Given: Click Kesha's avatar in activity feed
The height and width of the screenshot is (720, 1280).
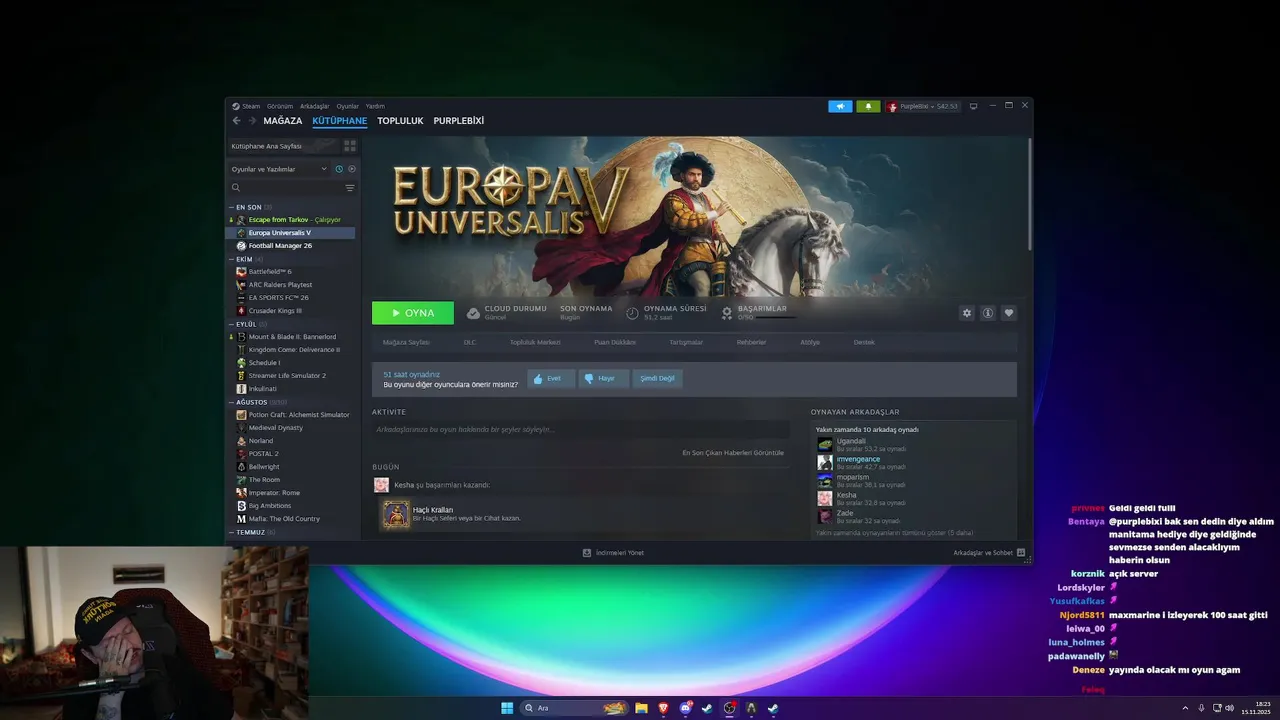Looking at the screenshot, I should pos(381,485).
